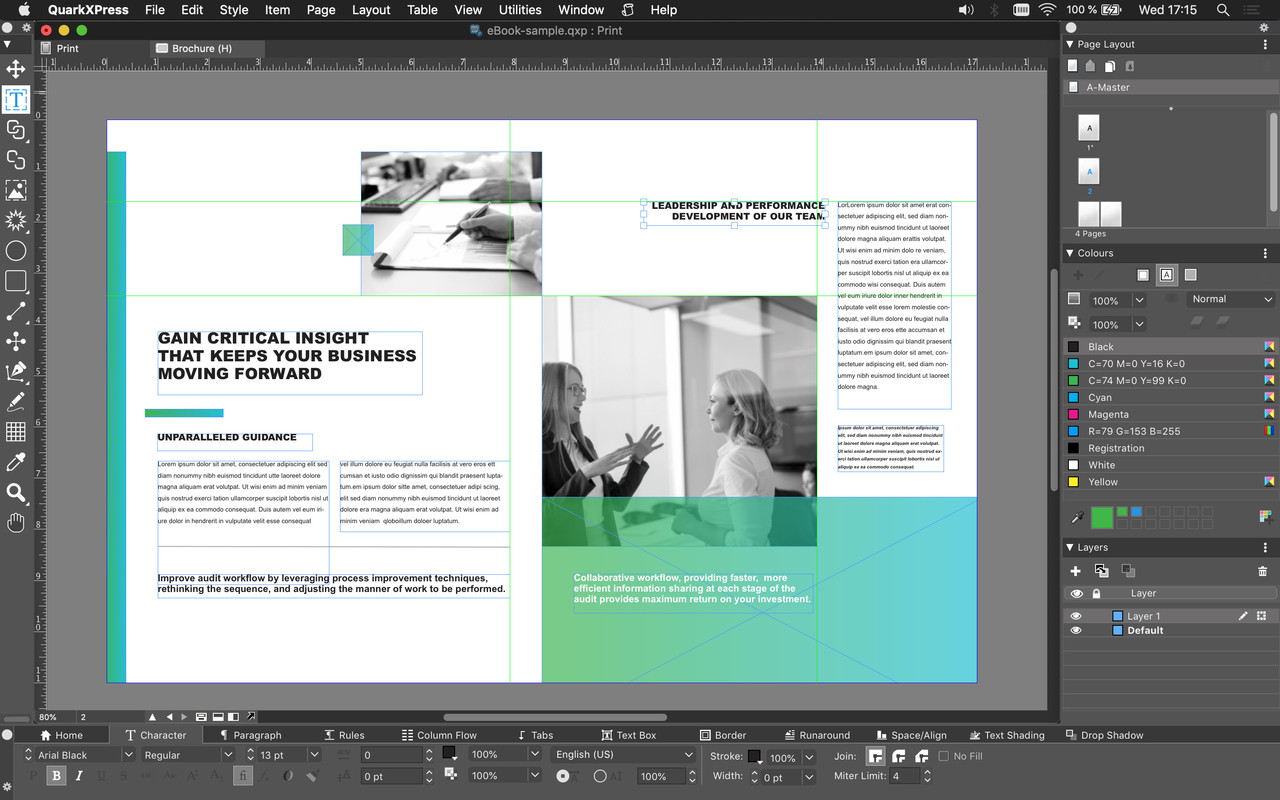Select the Oval Box tool
Viewport: 1280px width, 800px height.
point(16,251)
